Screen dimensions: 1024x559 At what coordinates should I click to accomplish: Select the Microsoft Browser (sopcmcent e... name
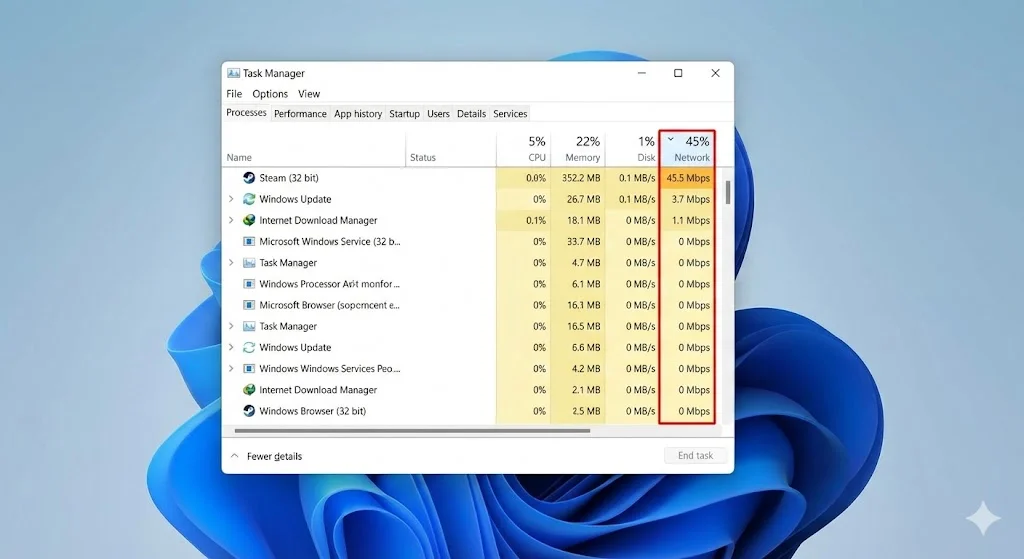pos(329,305)
